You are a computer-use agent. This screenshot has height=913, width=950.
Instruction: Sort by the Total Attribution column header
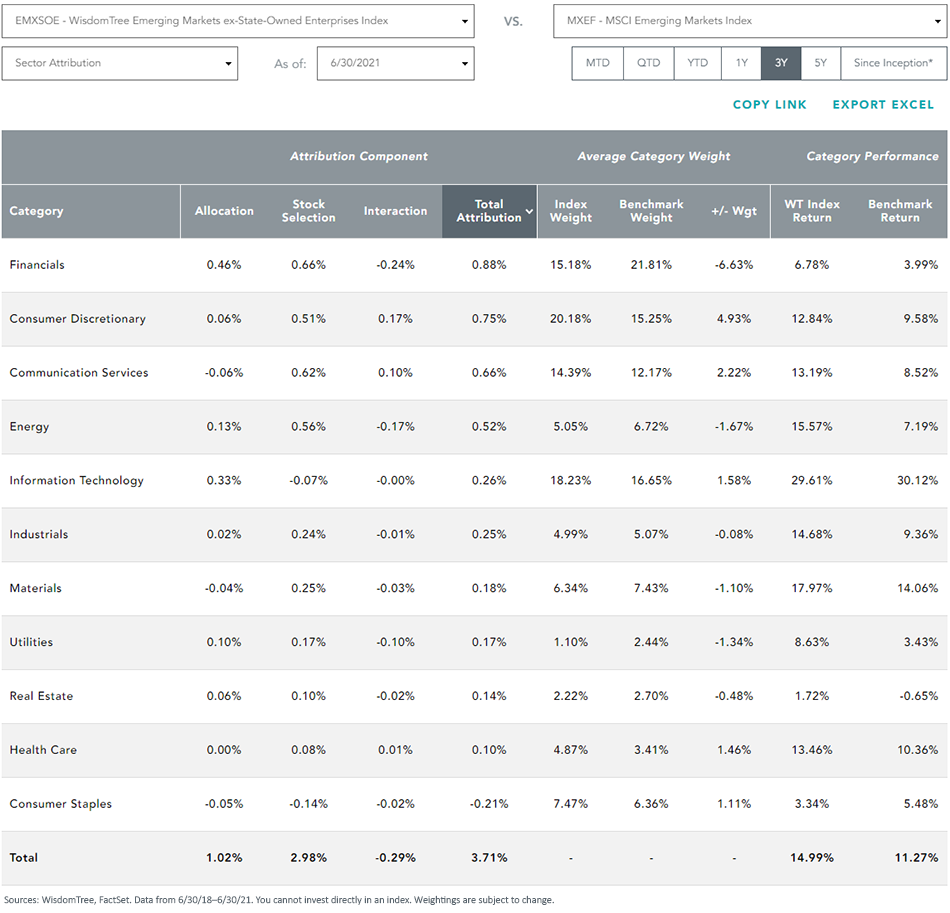(489, 211)
